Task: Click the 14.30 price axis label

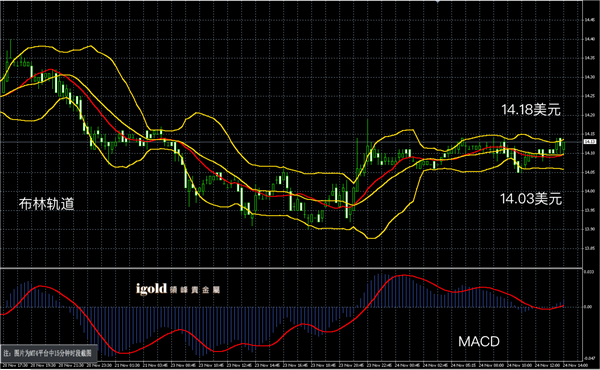Action: (x=590, y=77)
